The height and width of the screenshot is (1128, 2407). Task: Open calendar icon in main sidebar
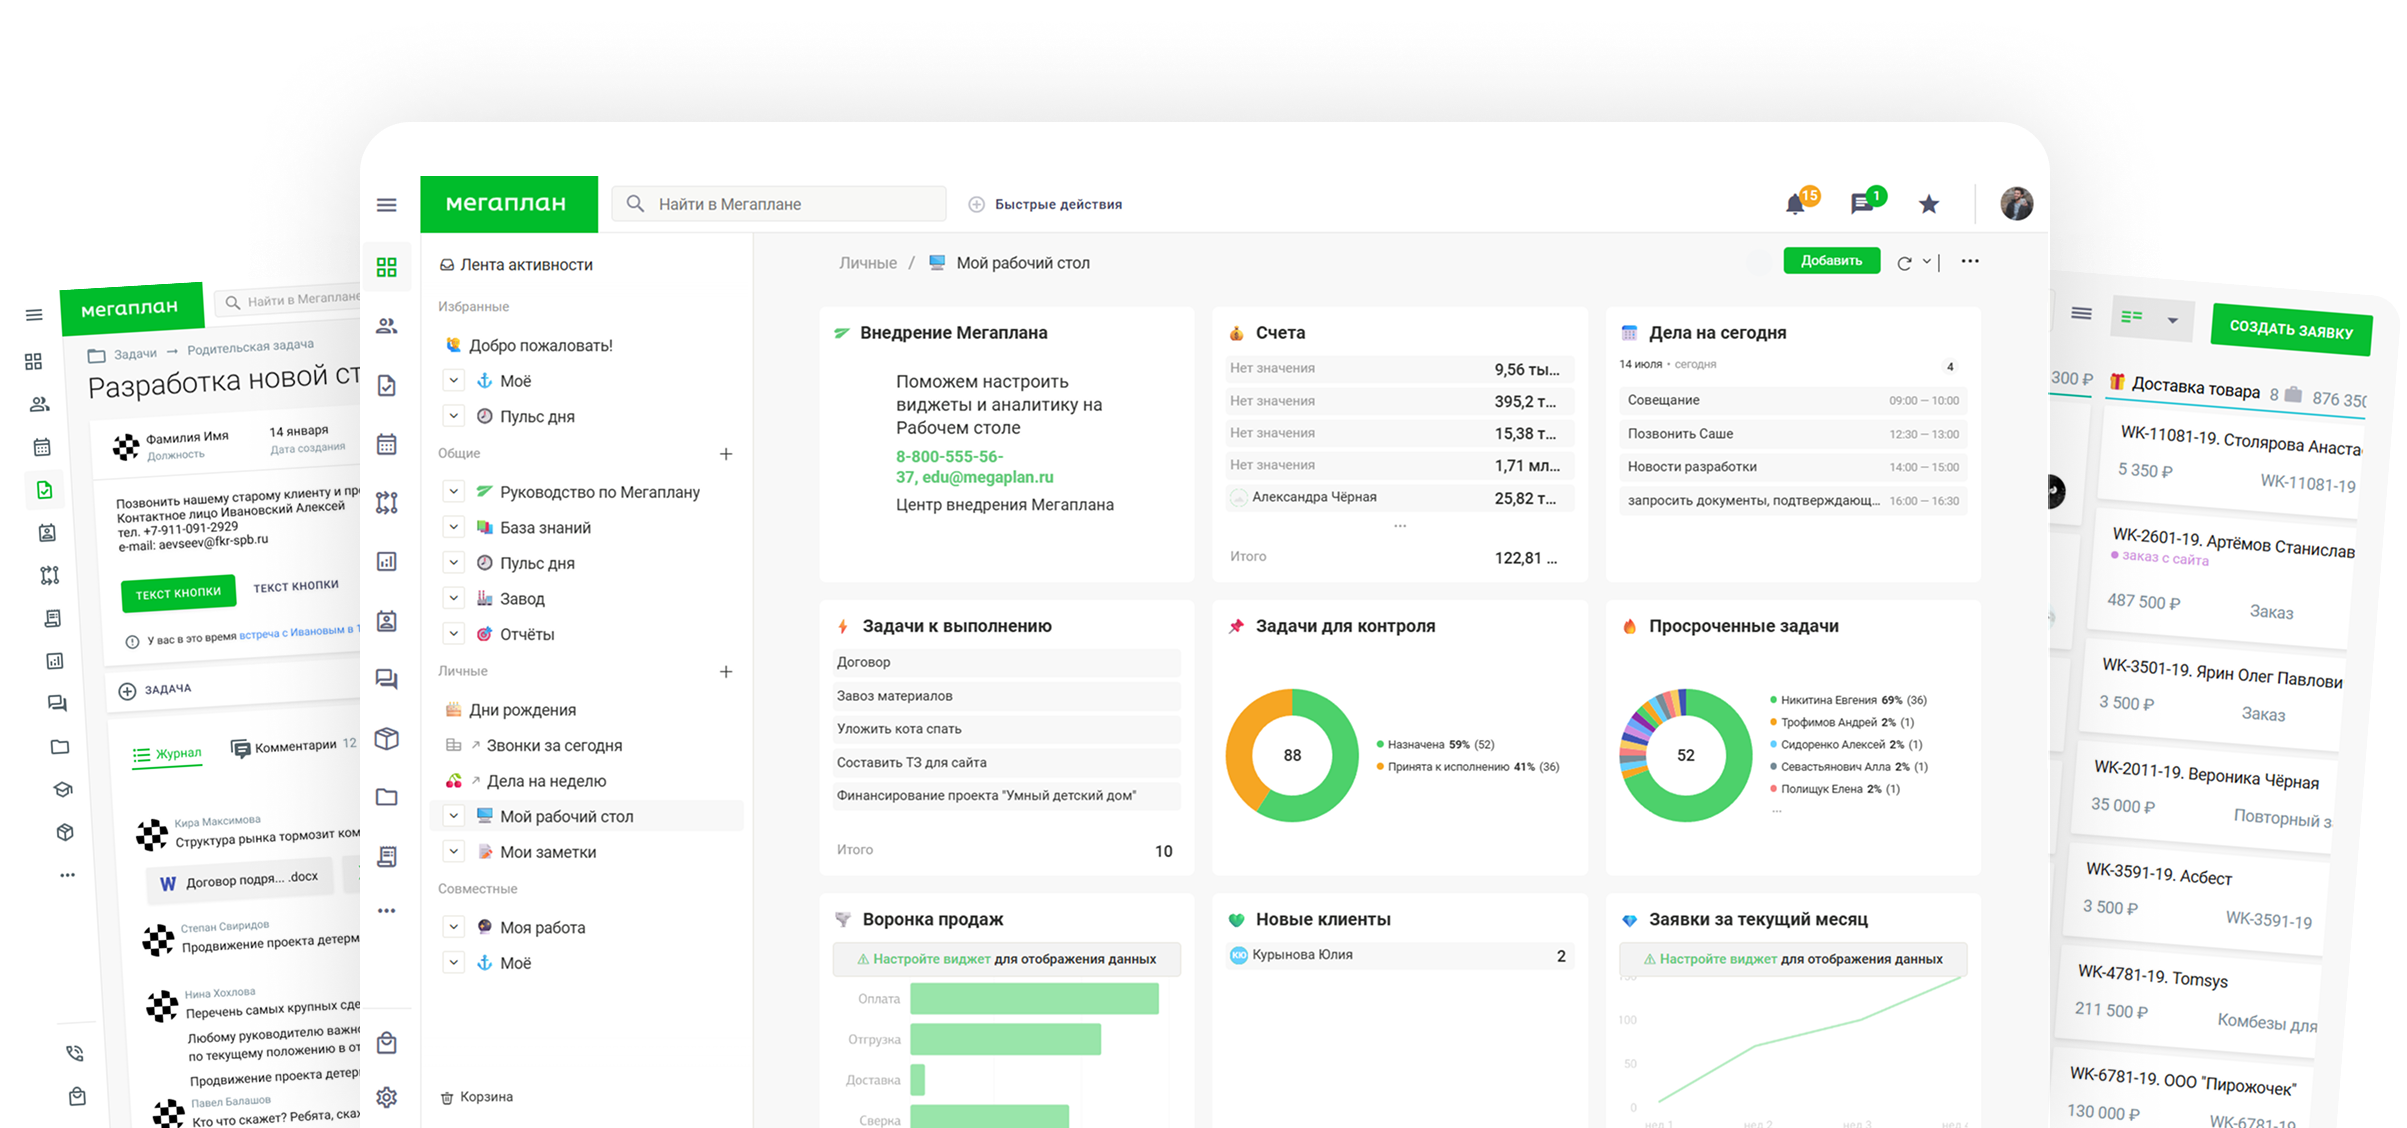click(x=387, y=444)
